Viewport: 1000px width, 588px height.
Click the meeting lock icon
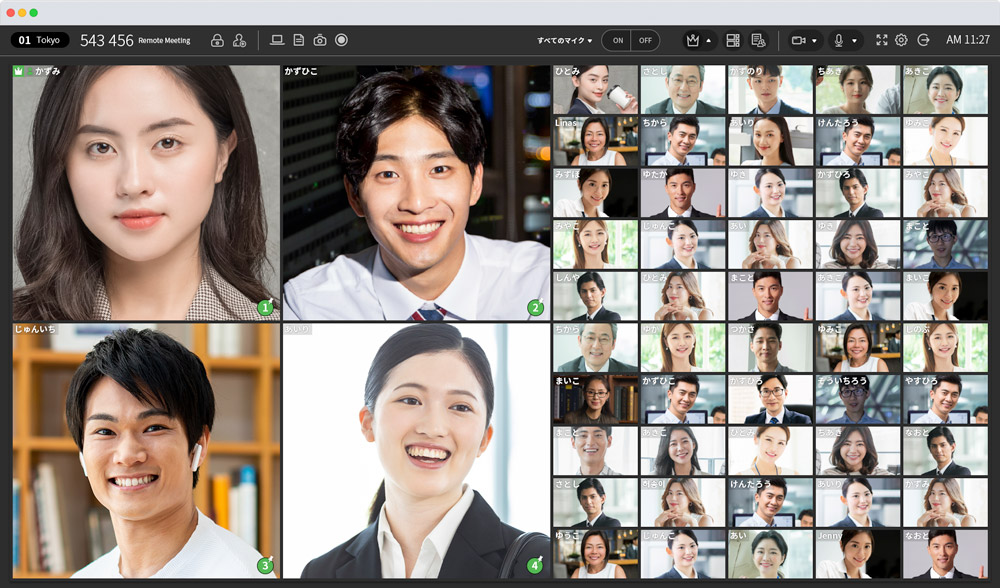(217, 40)
